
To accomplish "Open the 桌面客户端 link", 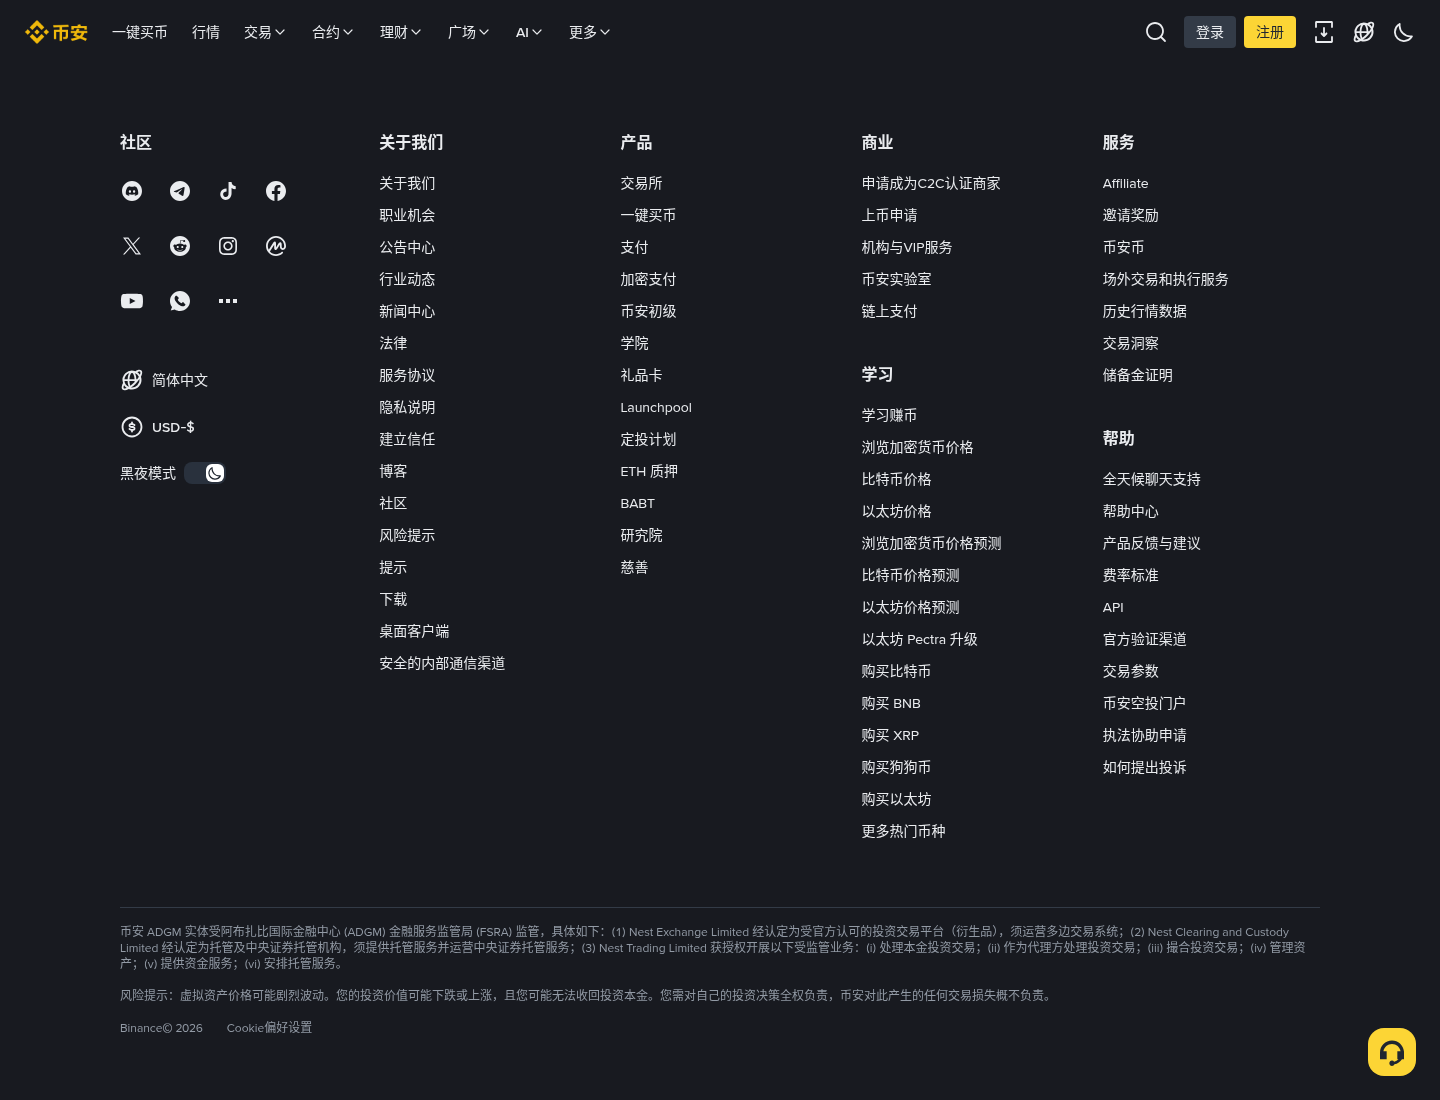I will point(414,631).
